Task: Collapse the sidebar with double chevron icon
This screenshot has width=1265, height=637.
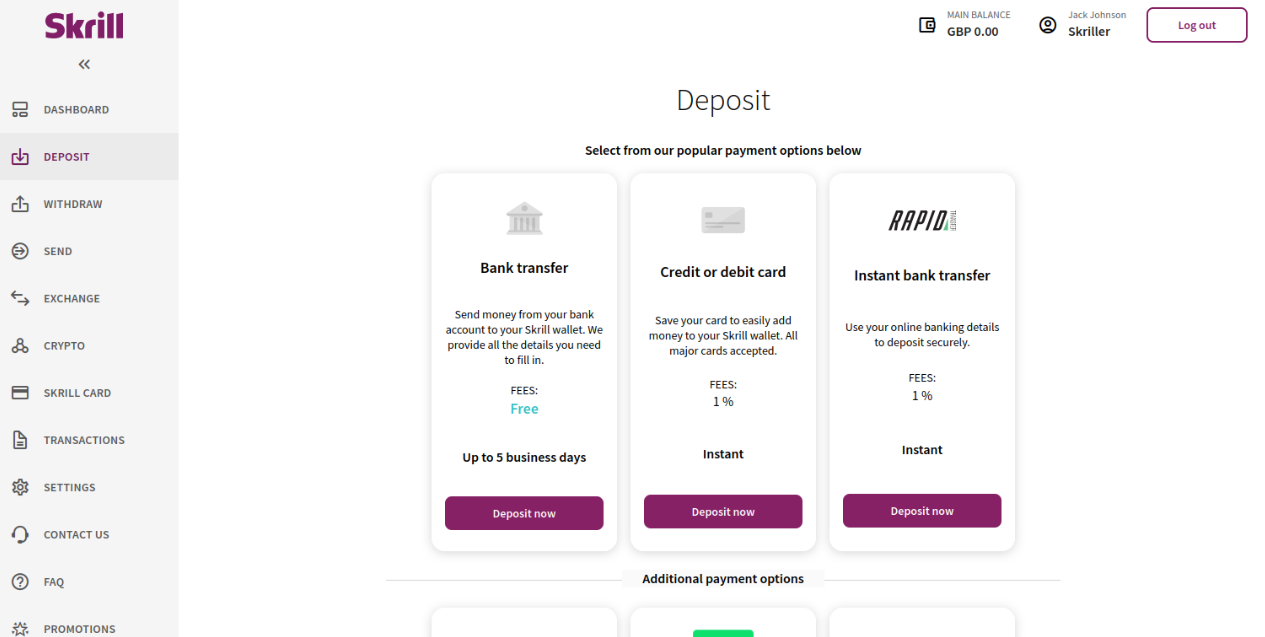Action: pos(84,64)
